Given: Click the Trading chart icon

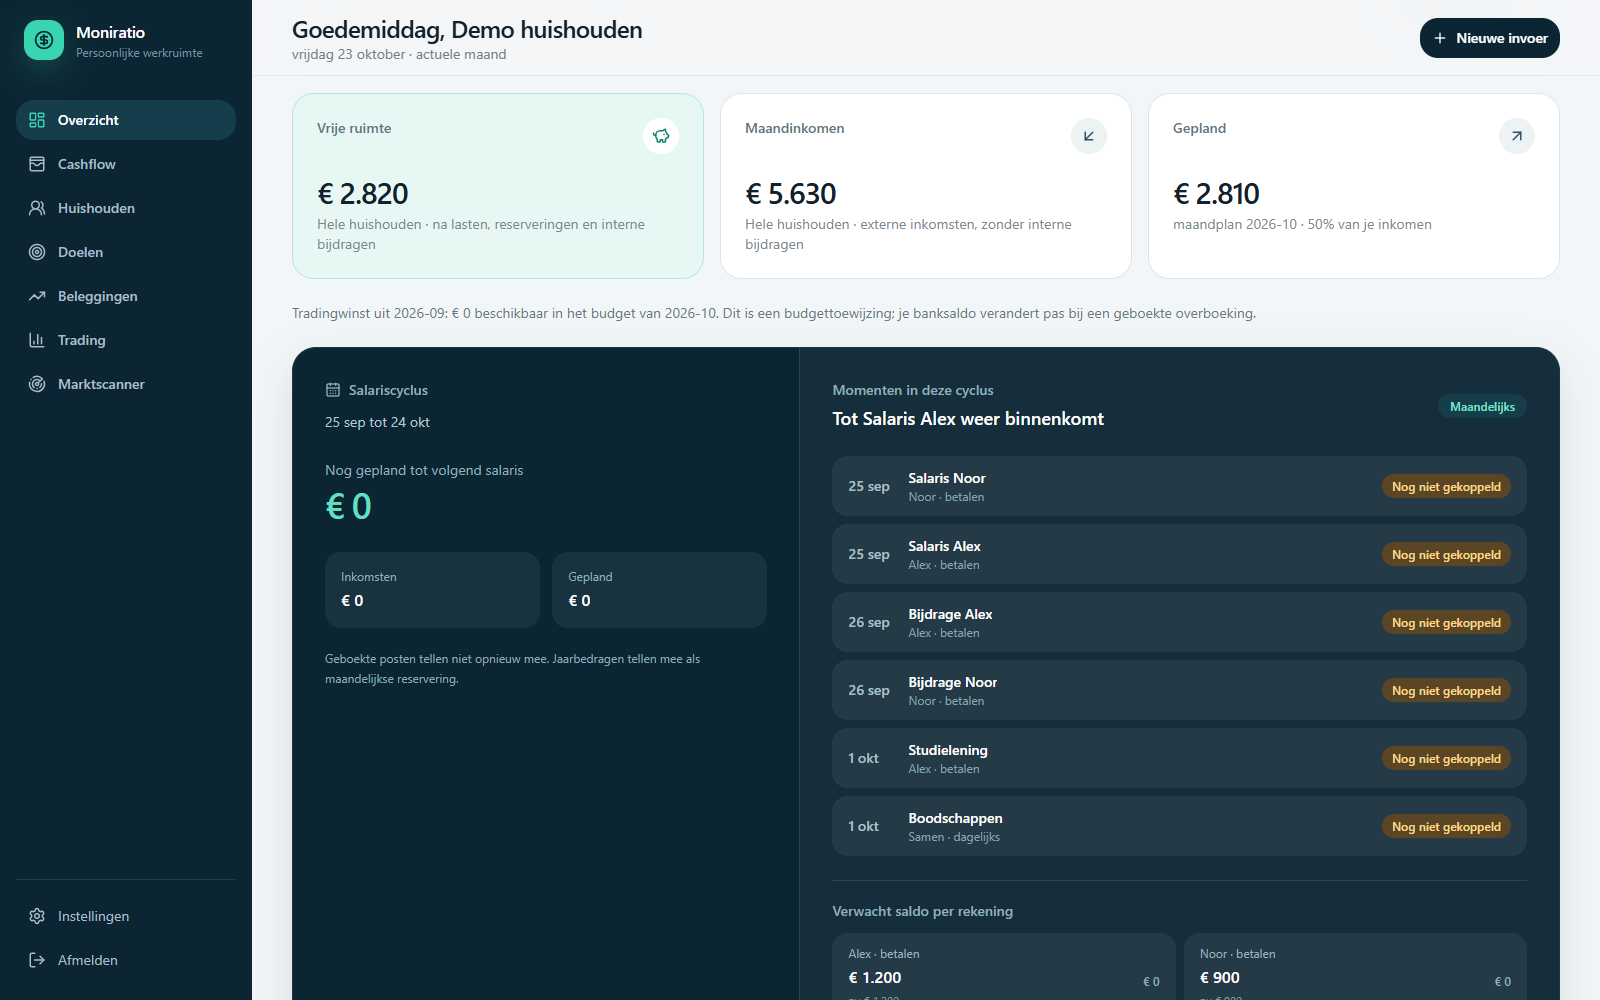Looking at the screenshot, I should pos(37,340).
